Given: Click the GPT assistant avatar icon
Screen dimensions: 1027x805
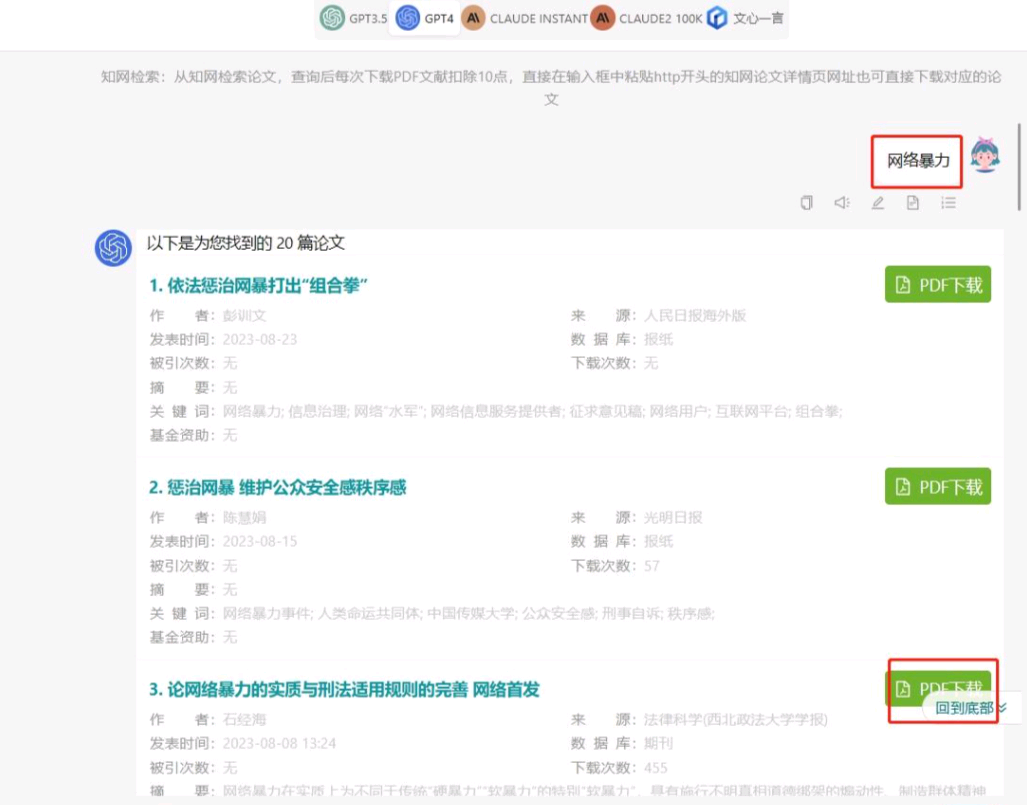Looking at the screenshot, I should [x=113, y=248].
